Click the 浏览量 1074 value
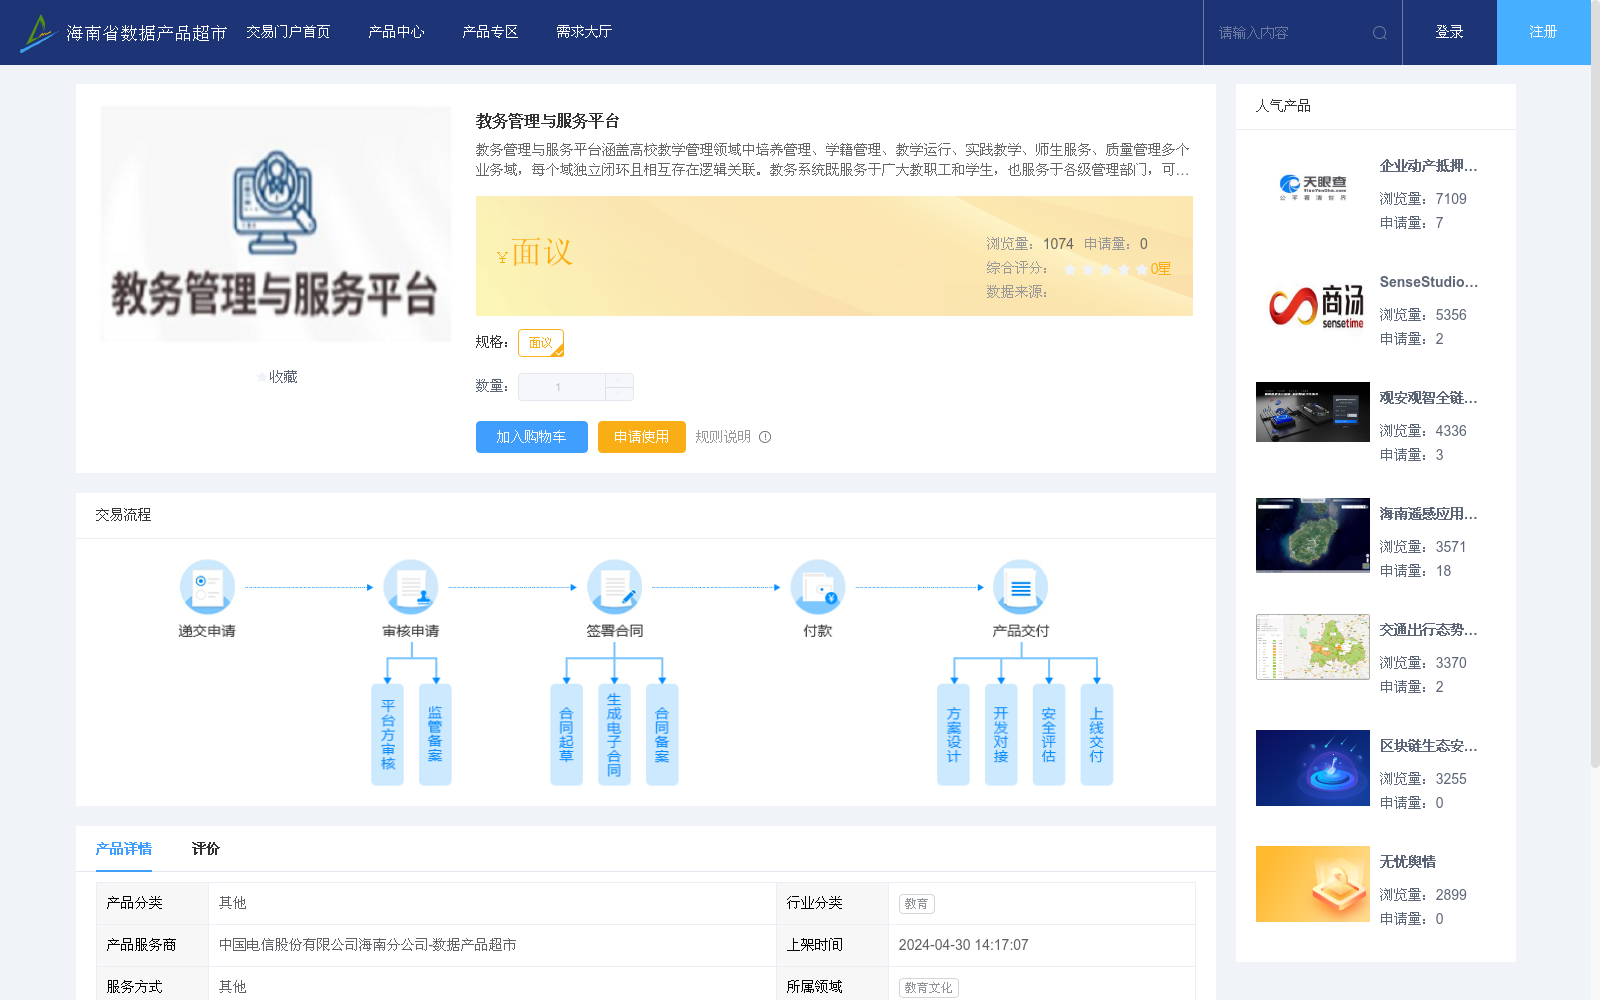The image size is (1600, 1000). tap(1058, 244)
